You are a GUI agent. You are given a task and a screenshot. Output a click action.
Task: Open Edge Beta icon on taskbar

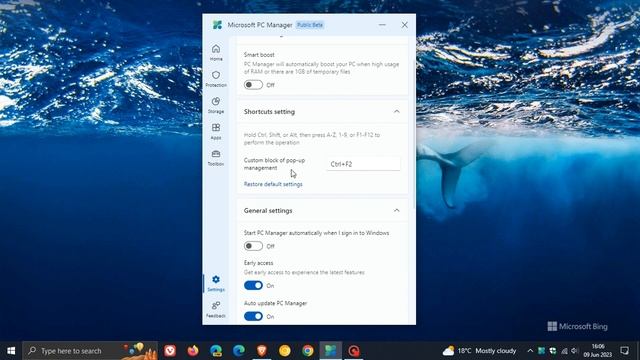click(x=216, y=351)
